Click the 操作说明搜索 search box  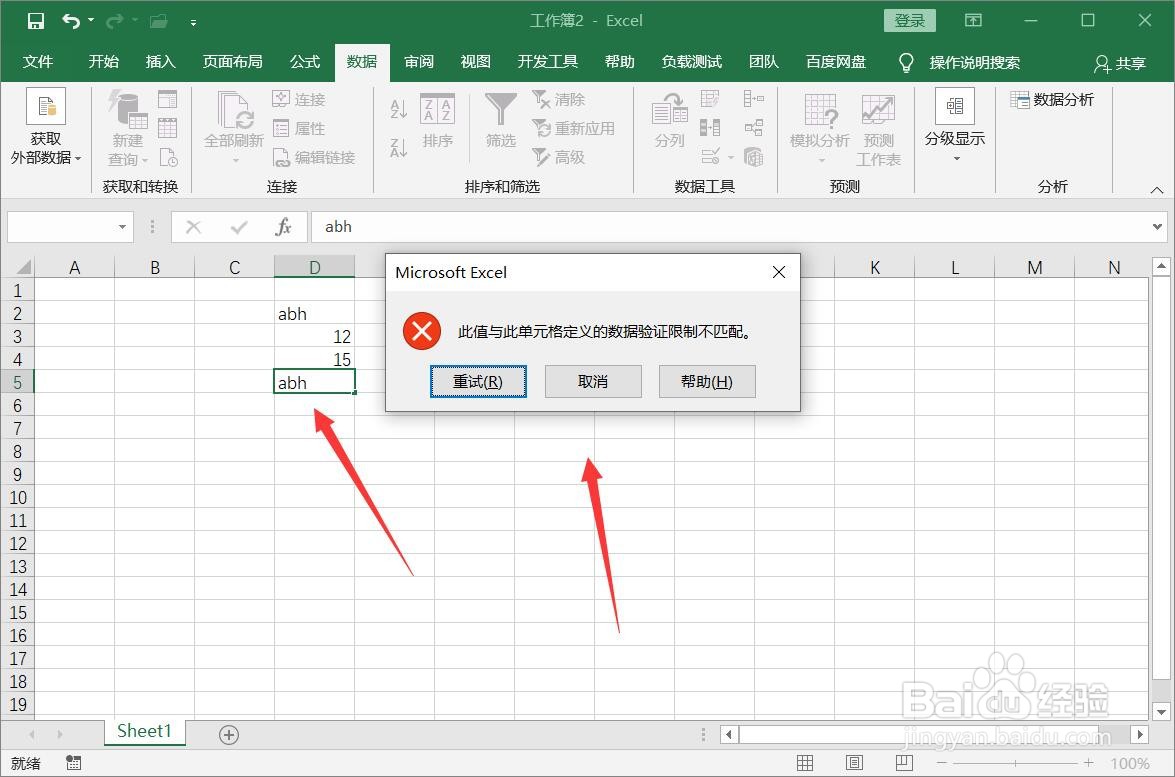974,62
